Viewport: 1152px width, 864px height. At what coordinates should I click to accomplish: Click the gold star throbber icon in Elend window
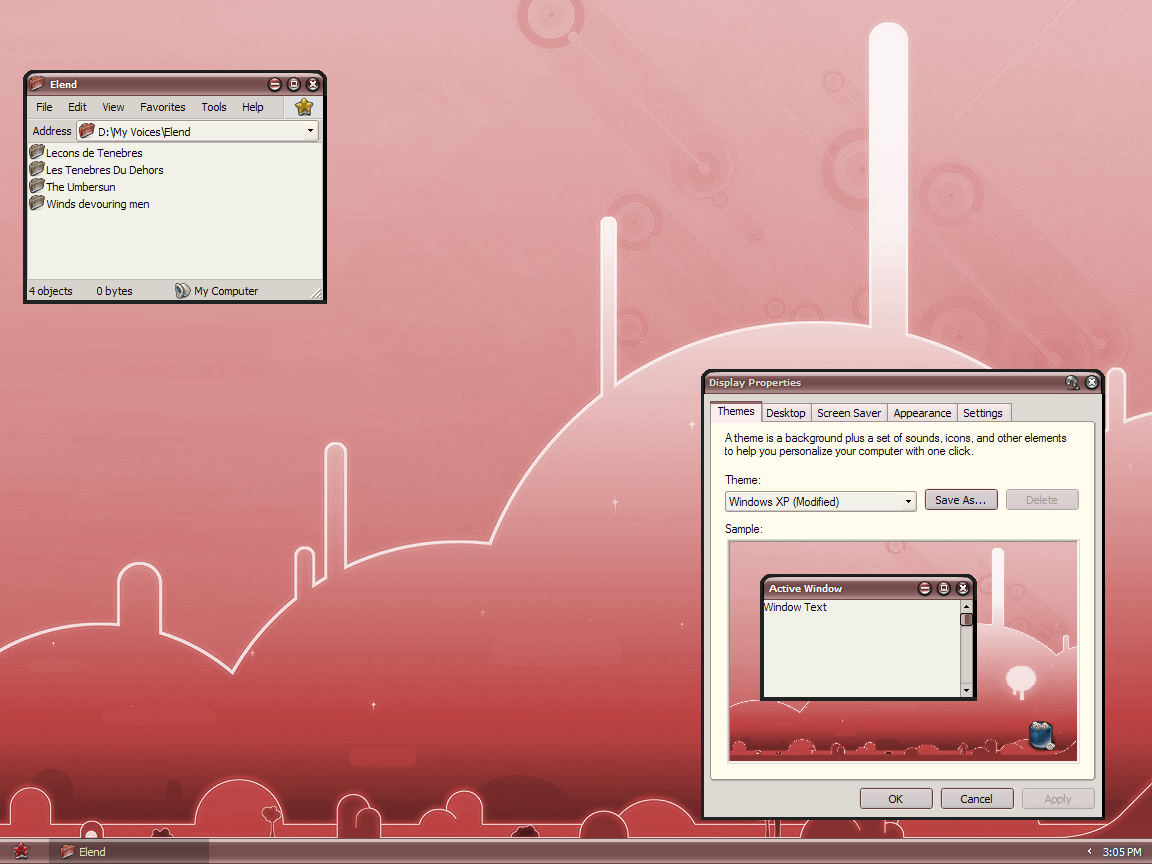pyautogui.click(x=304, y=107)
